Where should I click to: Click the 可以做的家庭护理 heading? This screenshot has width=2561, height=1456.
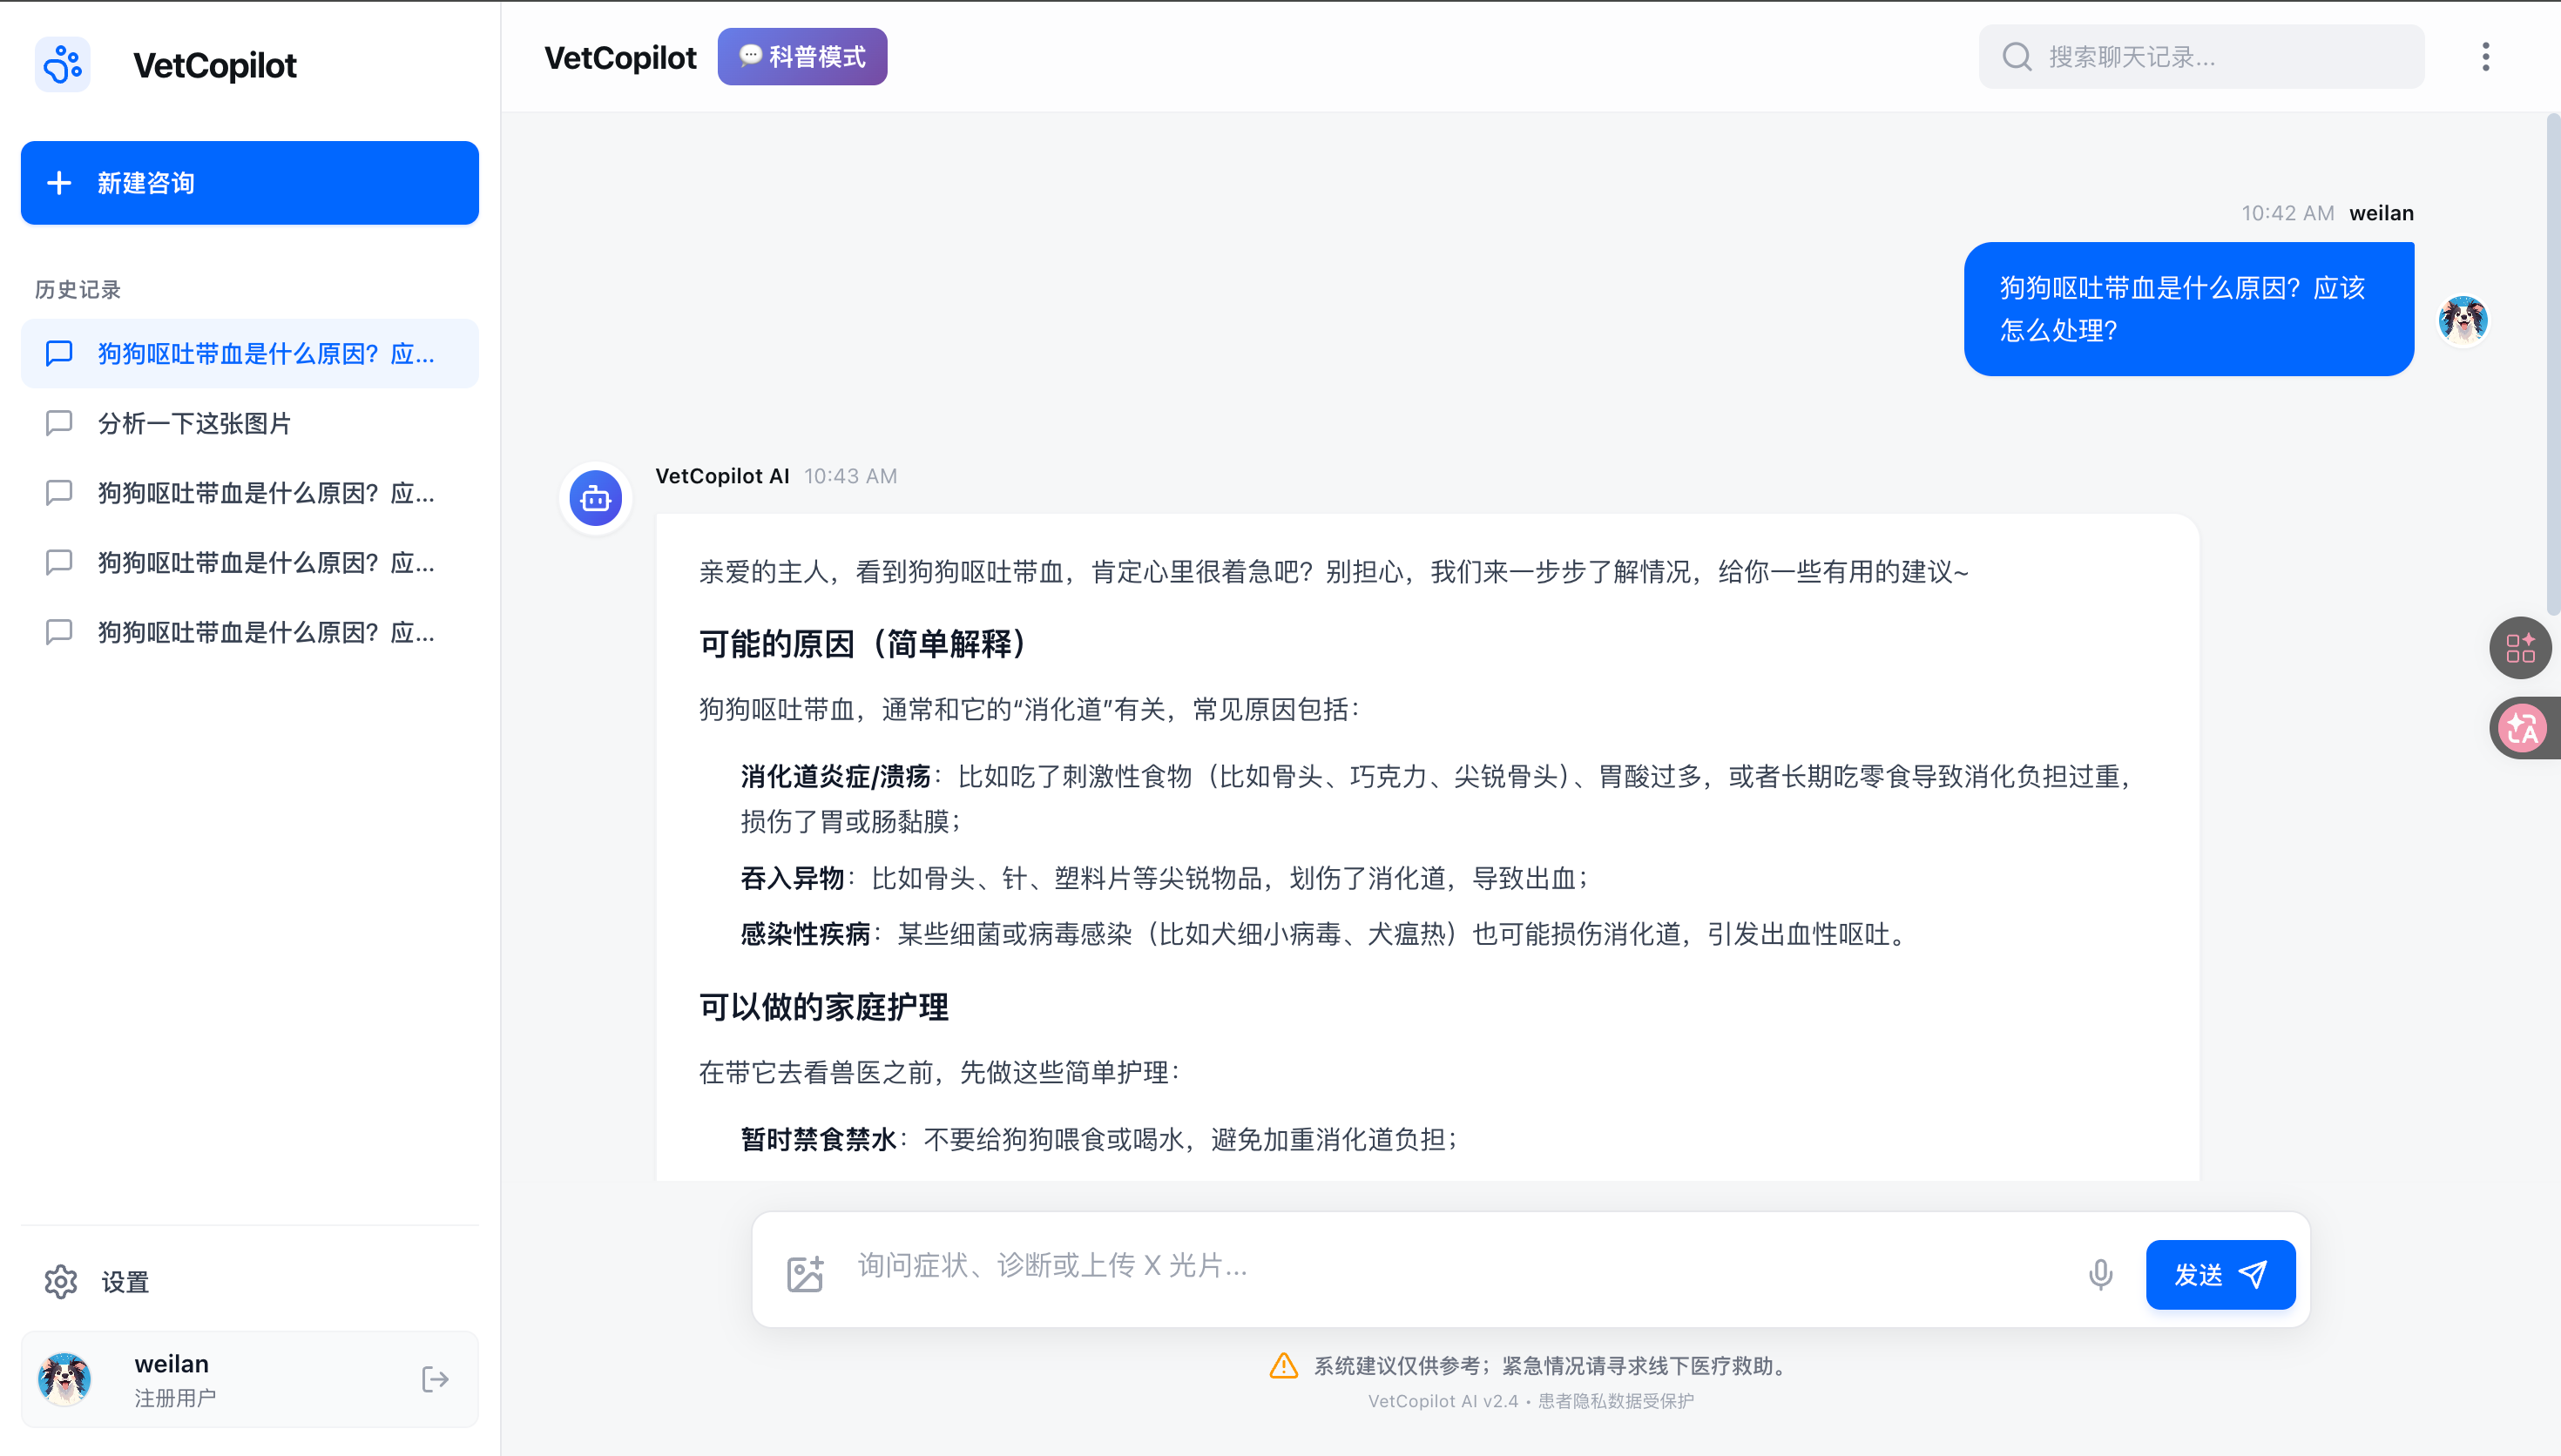pyautogui.click(x=823, y=1006)
